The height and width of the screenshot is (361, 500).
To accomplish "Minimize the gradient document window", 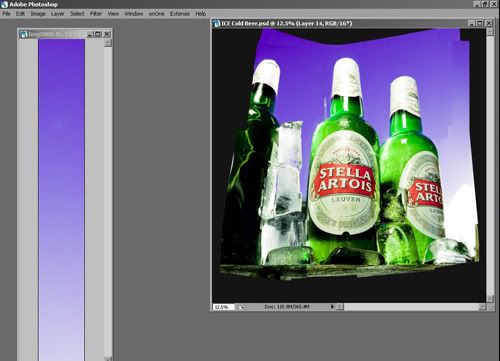I will pyautogui.click(x=90, y=34).
